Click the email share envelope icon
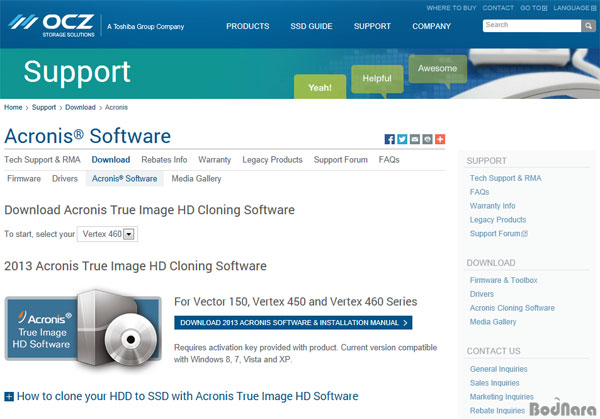 tap(415, 139)
